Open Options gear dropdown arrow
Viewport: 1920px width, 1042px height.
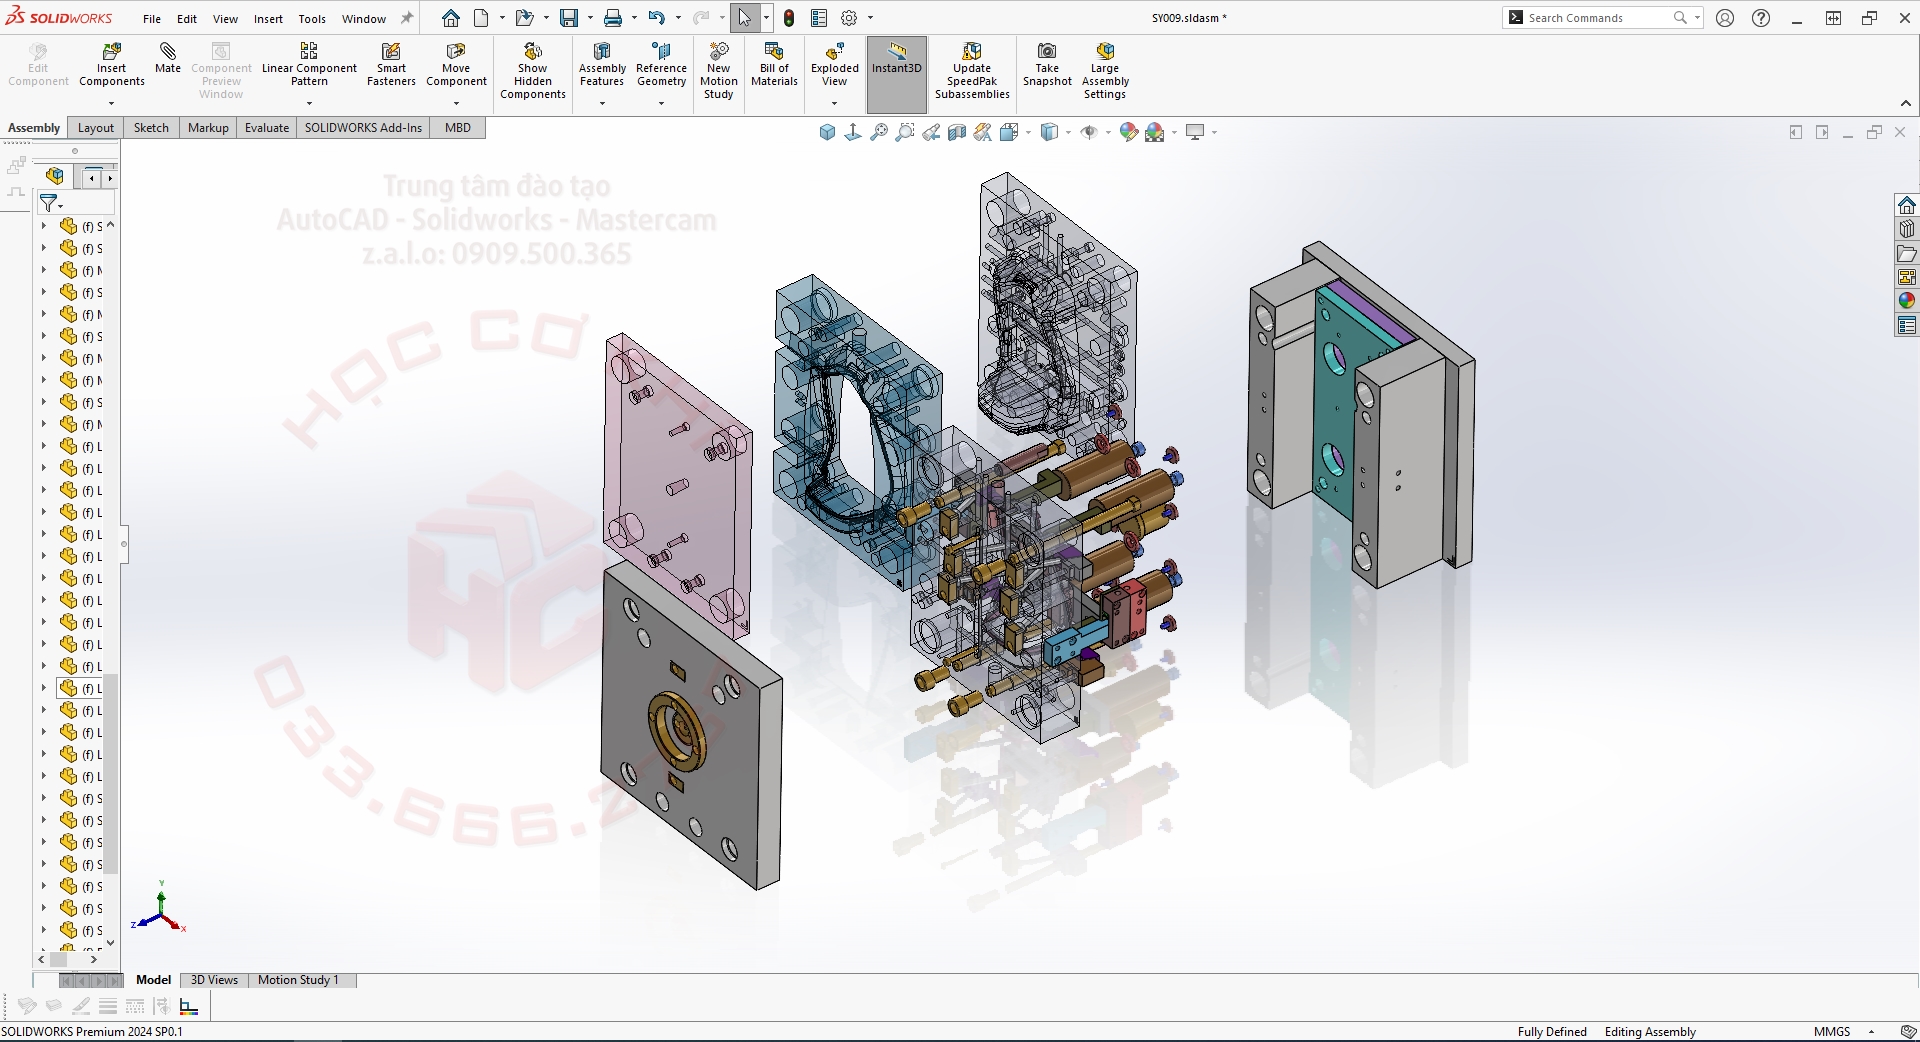pyautogui.click(x=870, y=18)
